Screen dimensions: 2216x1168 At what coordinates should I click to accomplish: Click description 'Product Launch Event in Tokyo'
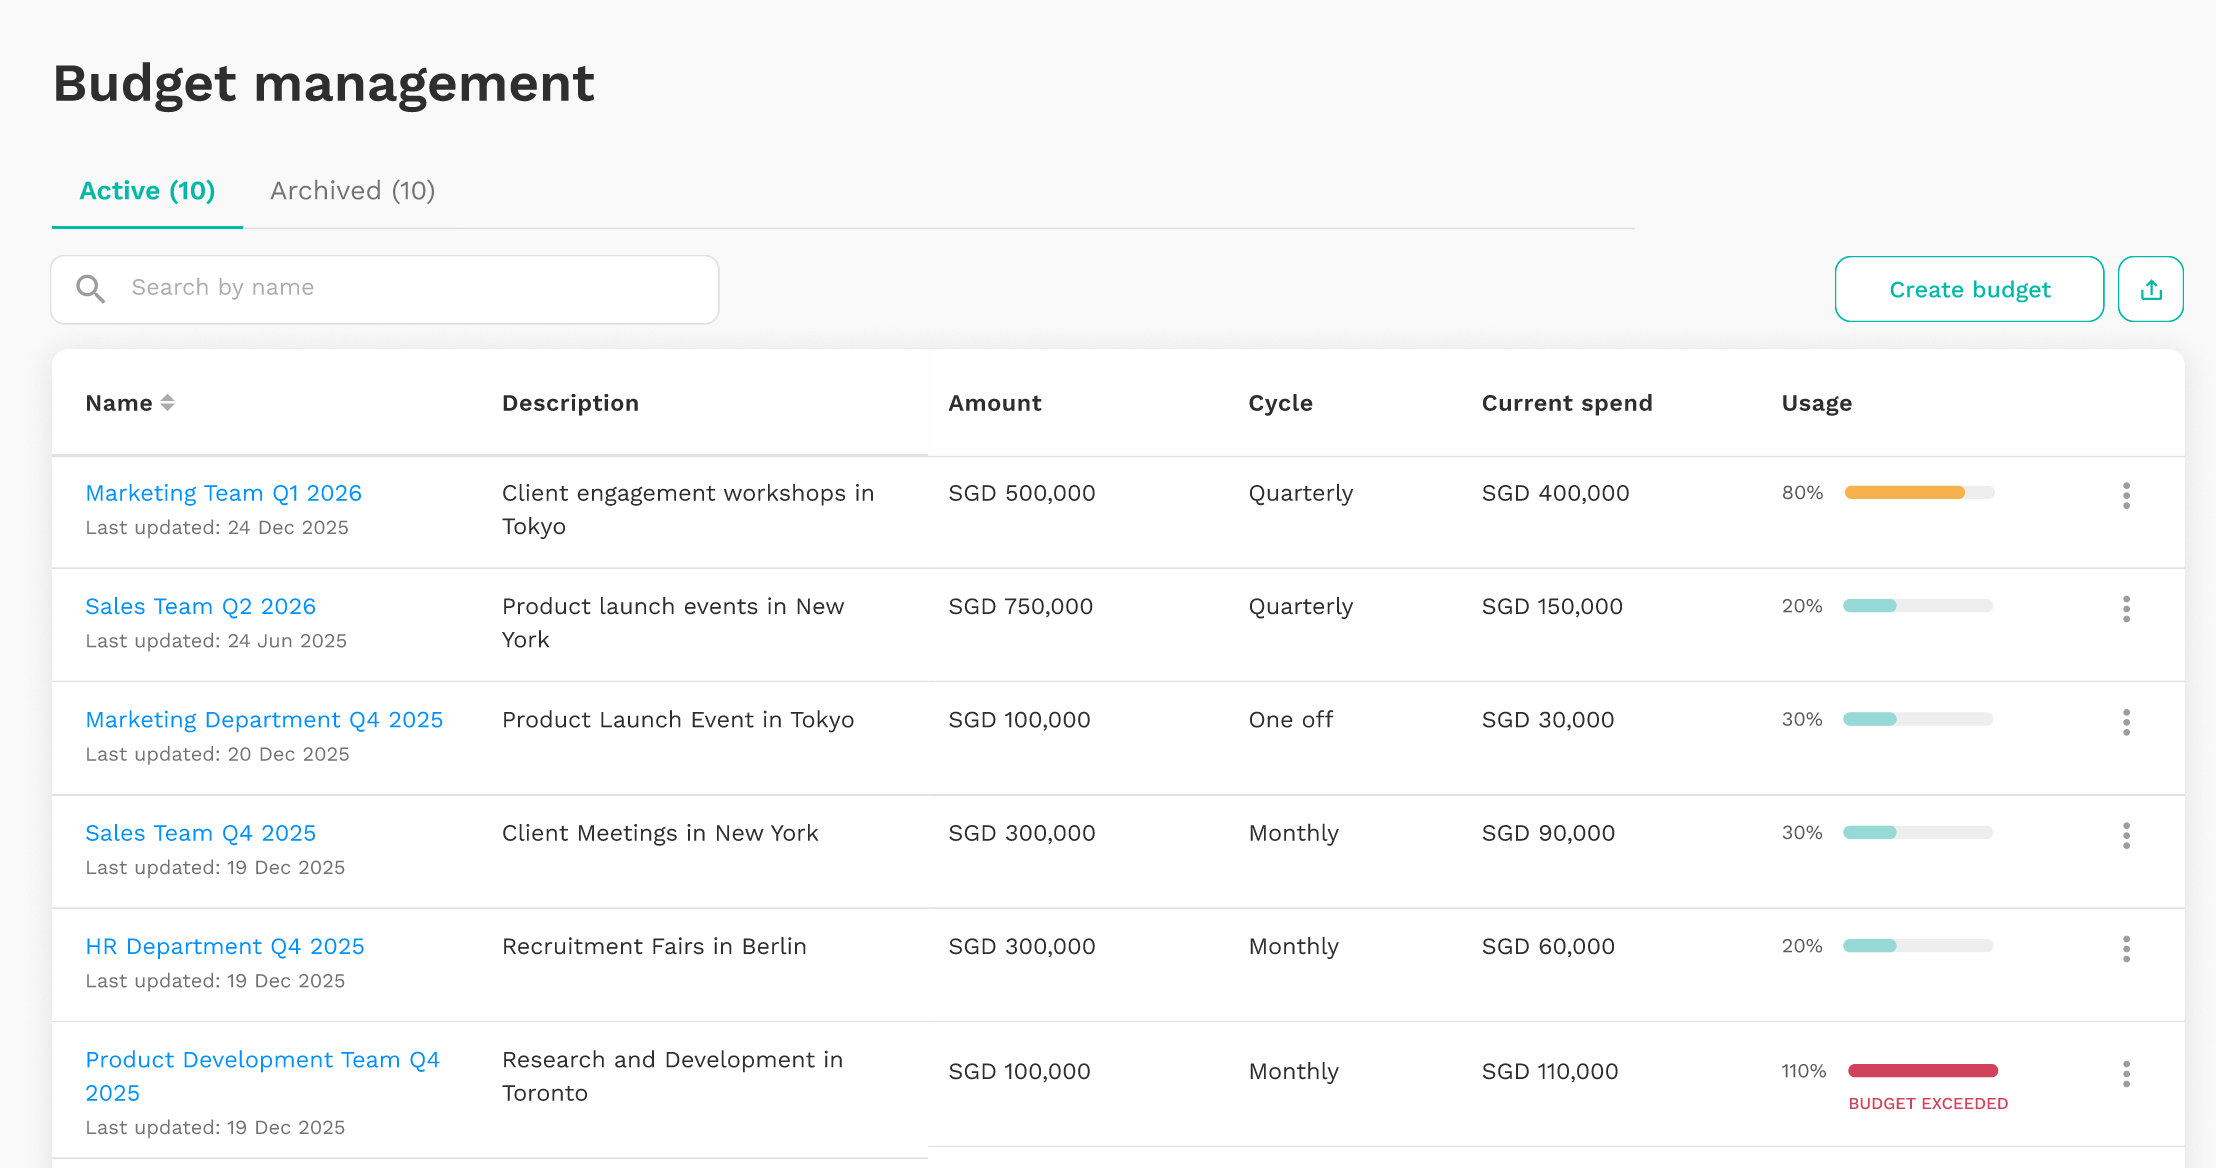(678, 720)
